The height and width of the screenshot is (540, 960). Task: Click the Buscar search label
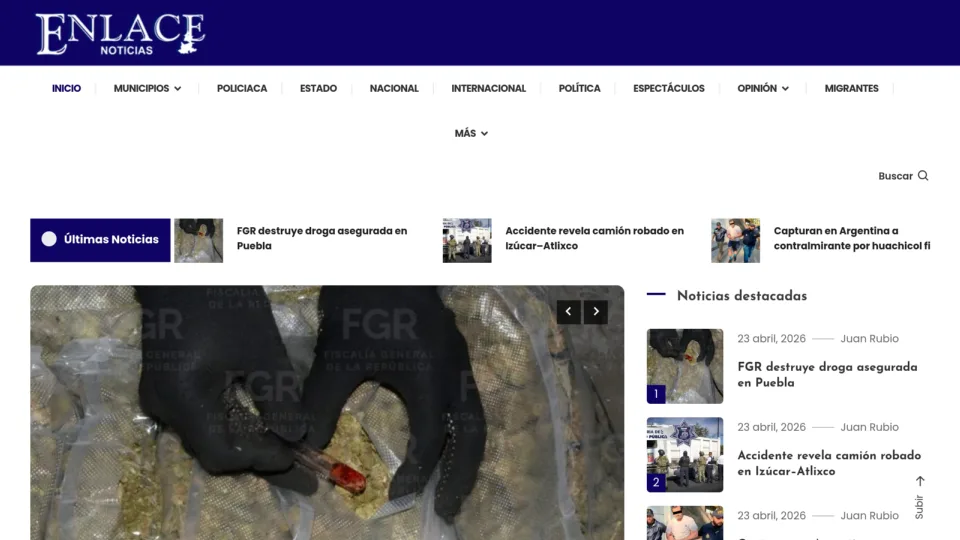click(895, 176)
